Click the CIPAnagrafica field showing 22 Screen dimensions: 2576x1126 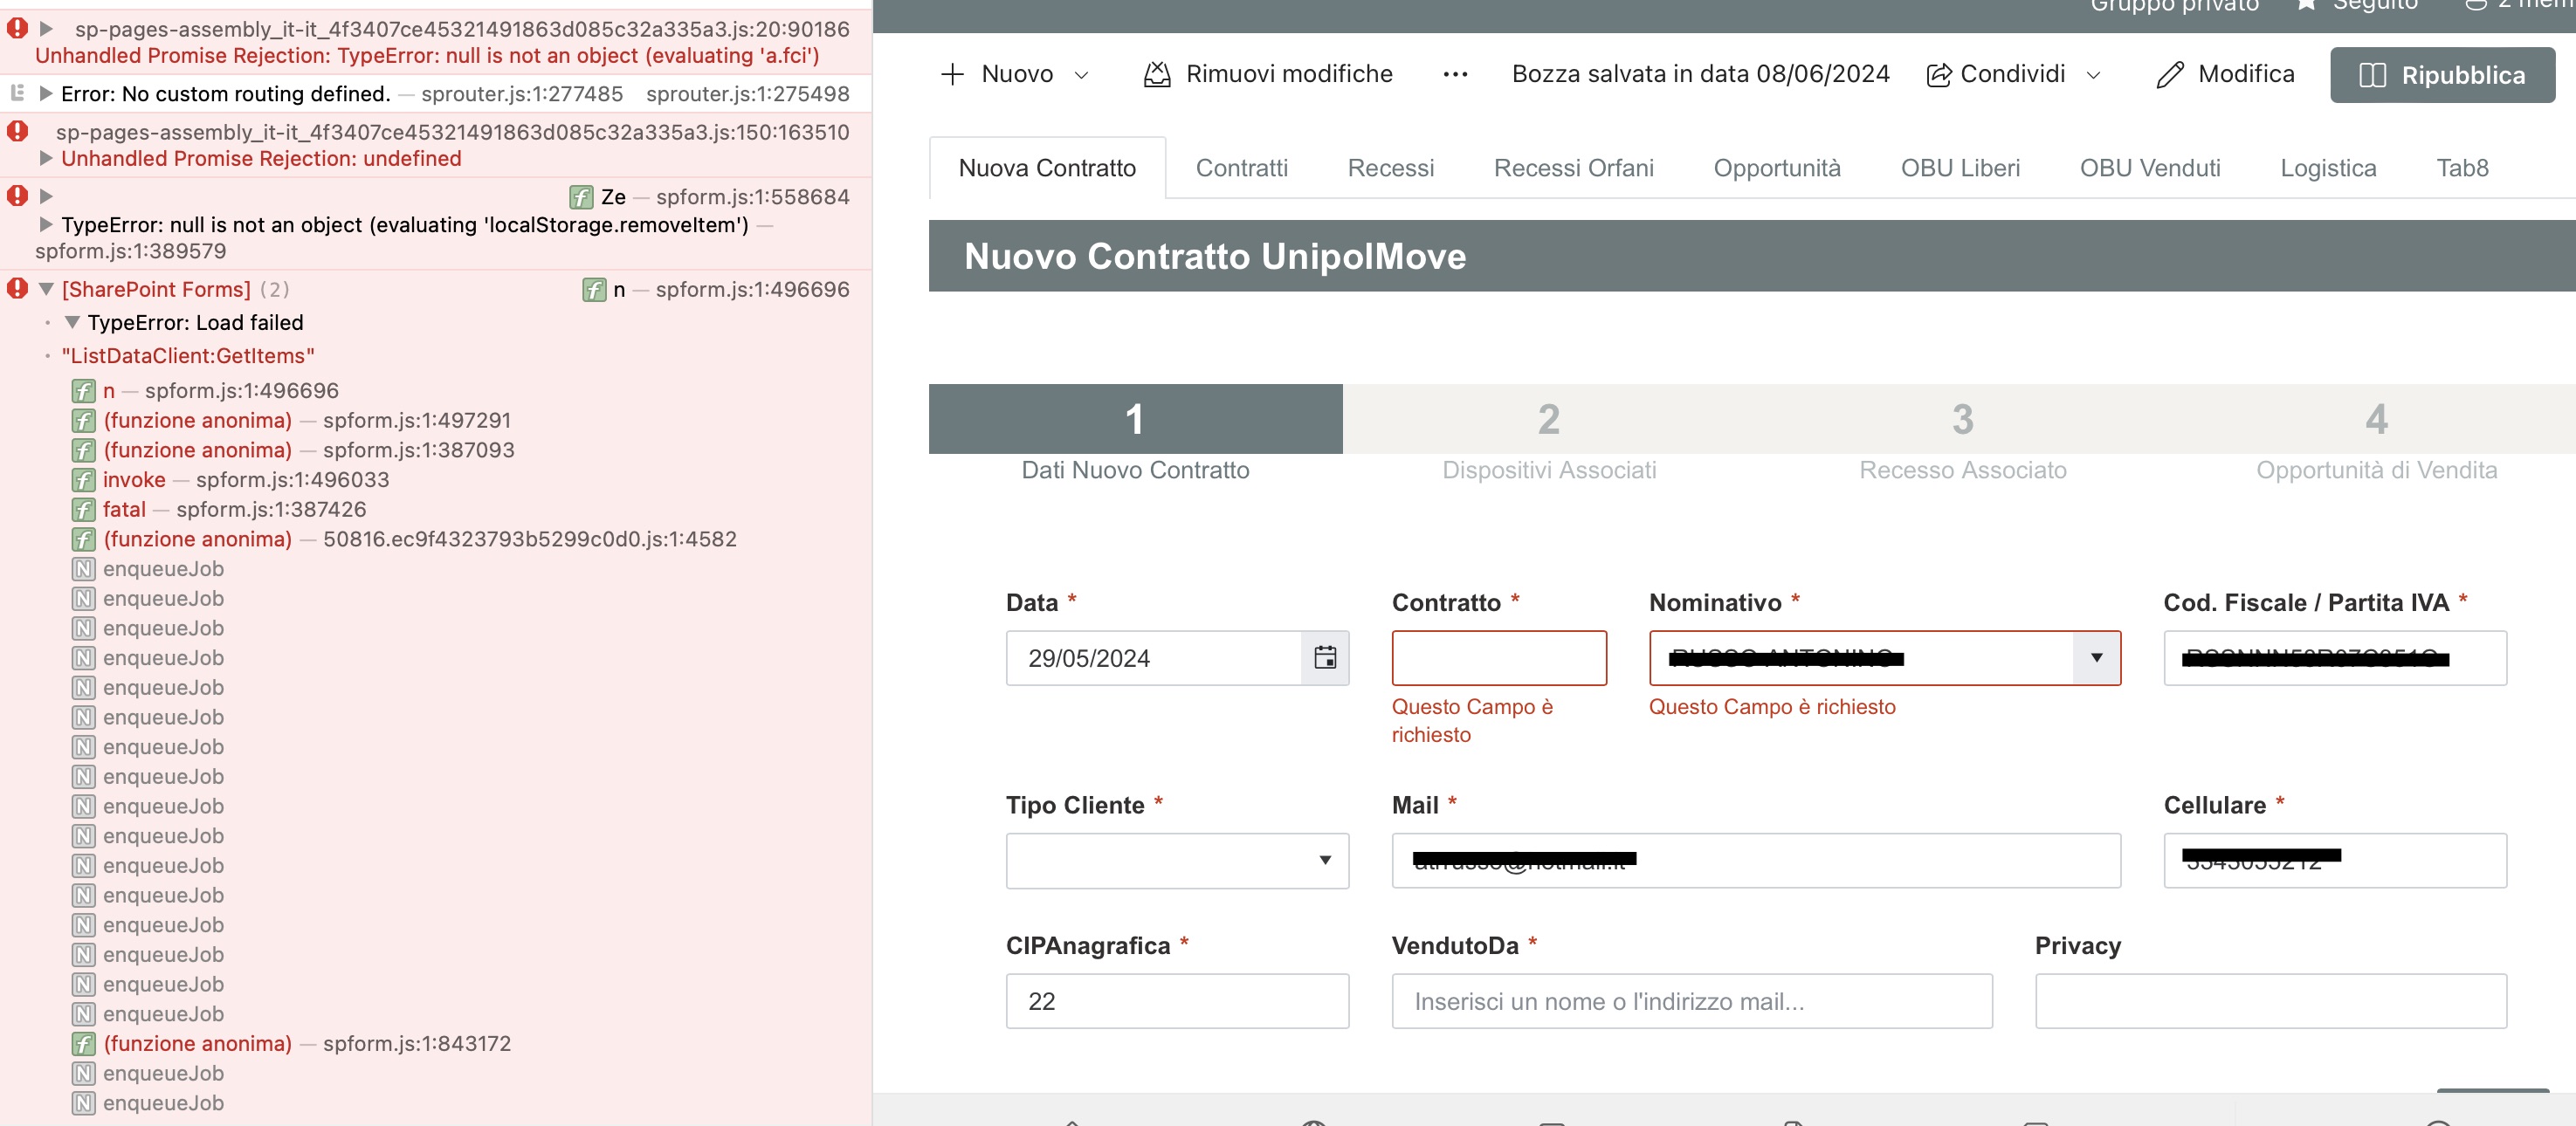[1177, 1000]
